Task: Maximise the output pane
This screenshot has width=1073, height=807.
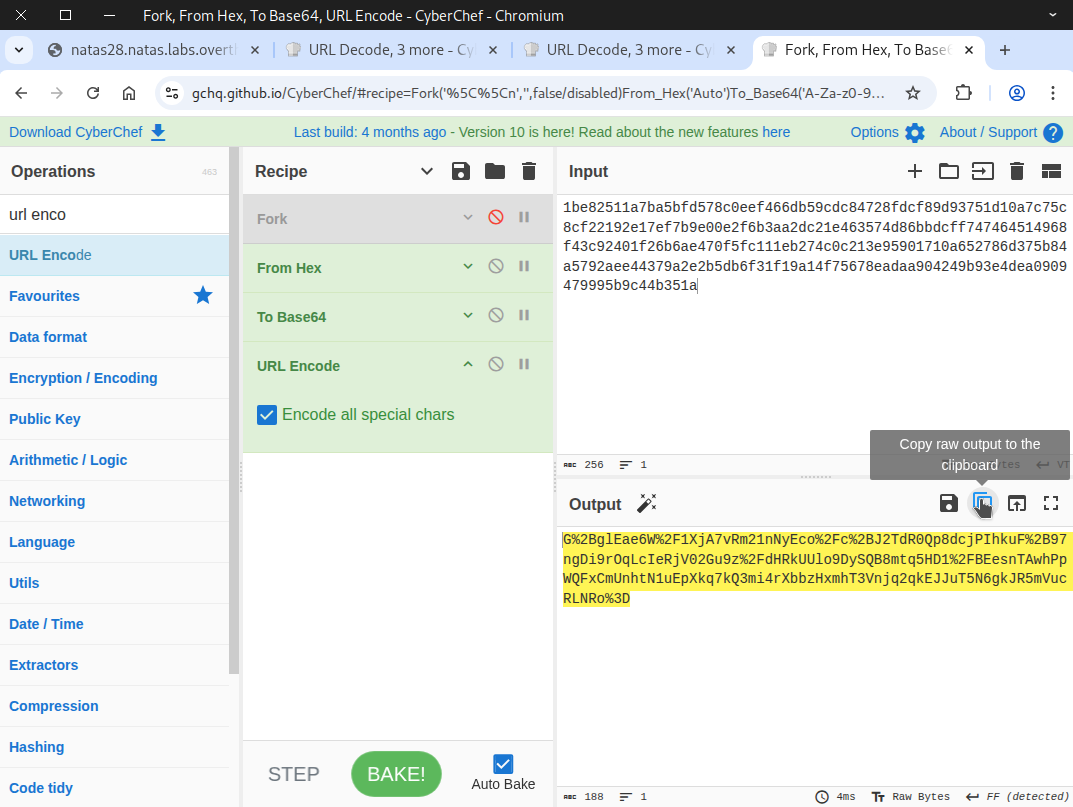Action: point(1051,504)
